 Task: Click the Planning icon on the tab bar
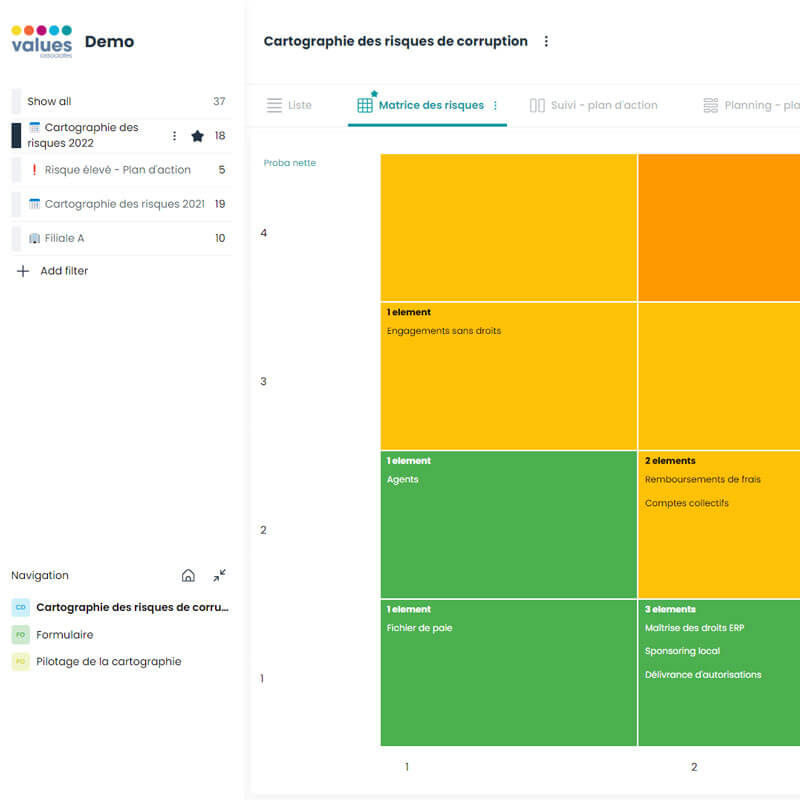pos(710,104)
